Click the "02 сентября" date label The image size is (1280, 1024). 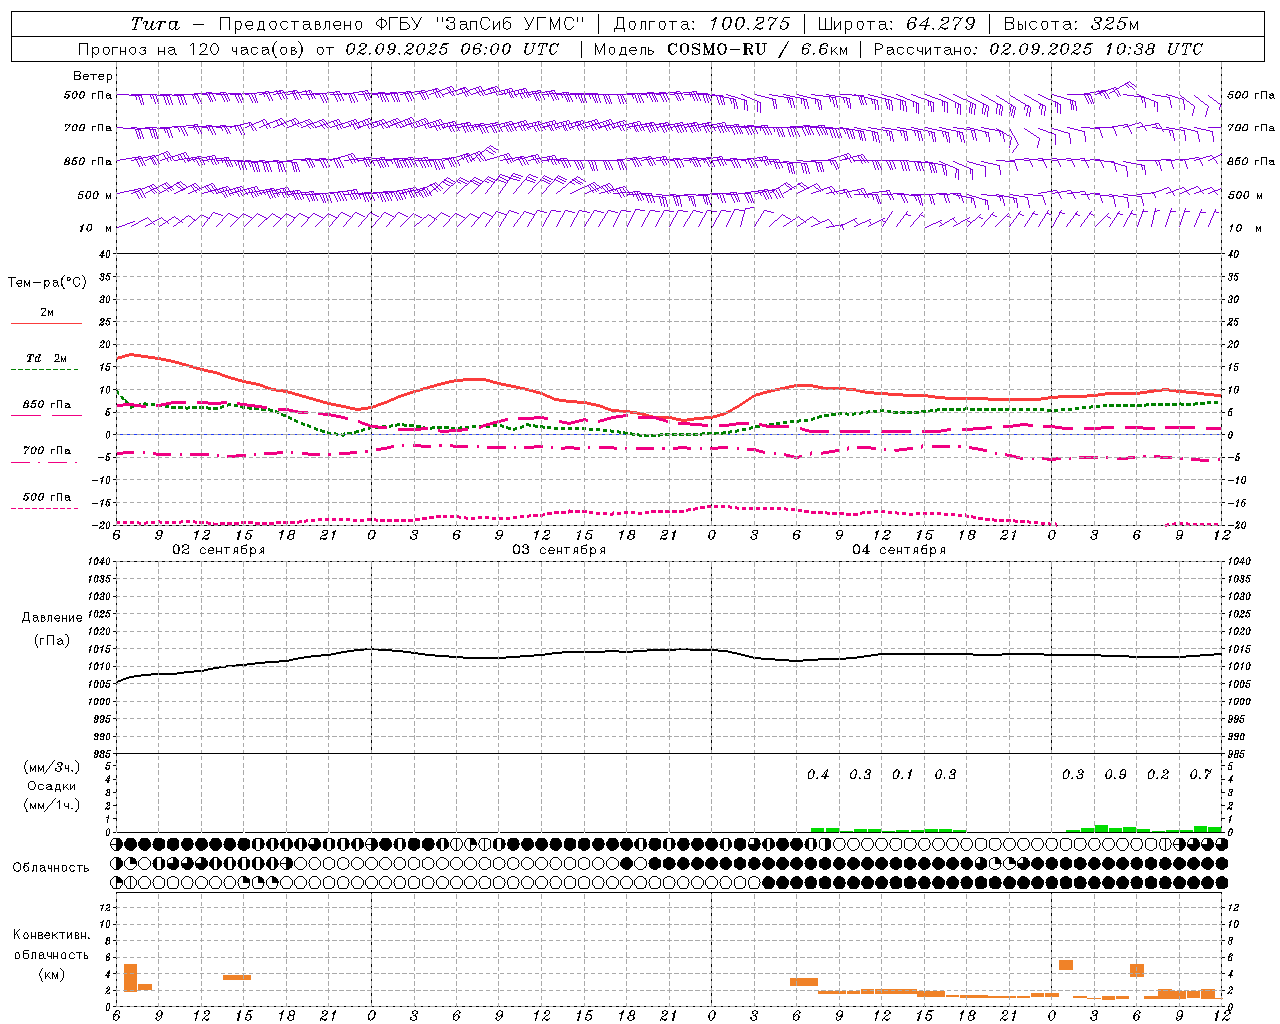[219, 550]
